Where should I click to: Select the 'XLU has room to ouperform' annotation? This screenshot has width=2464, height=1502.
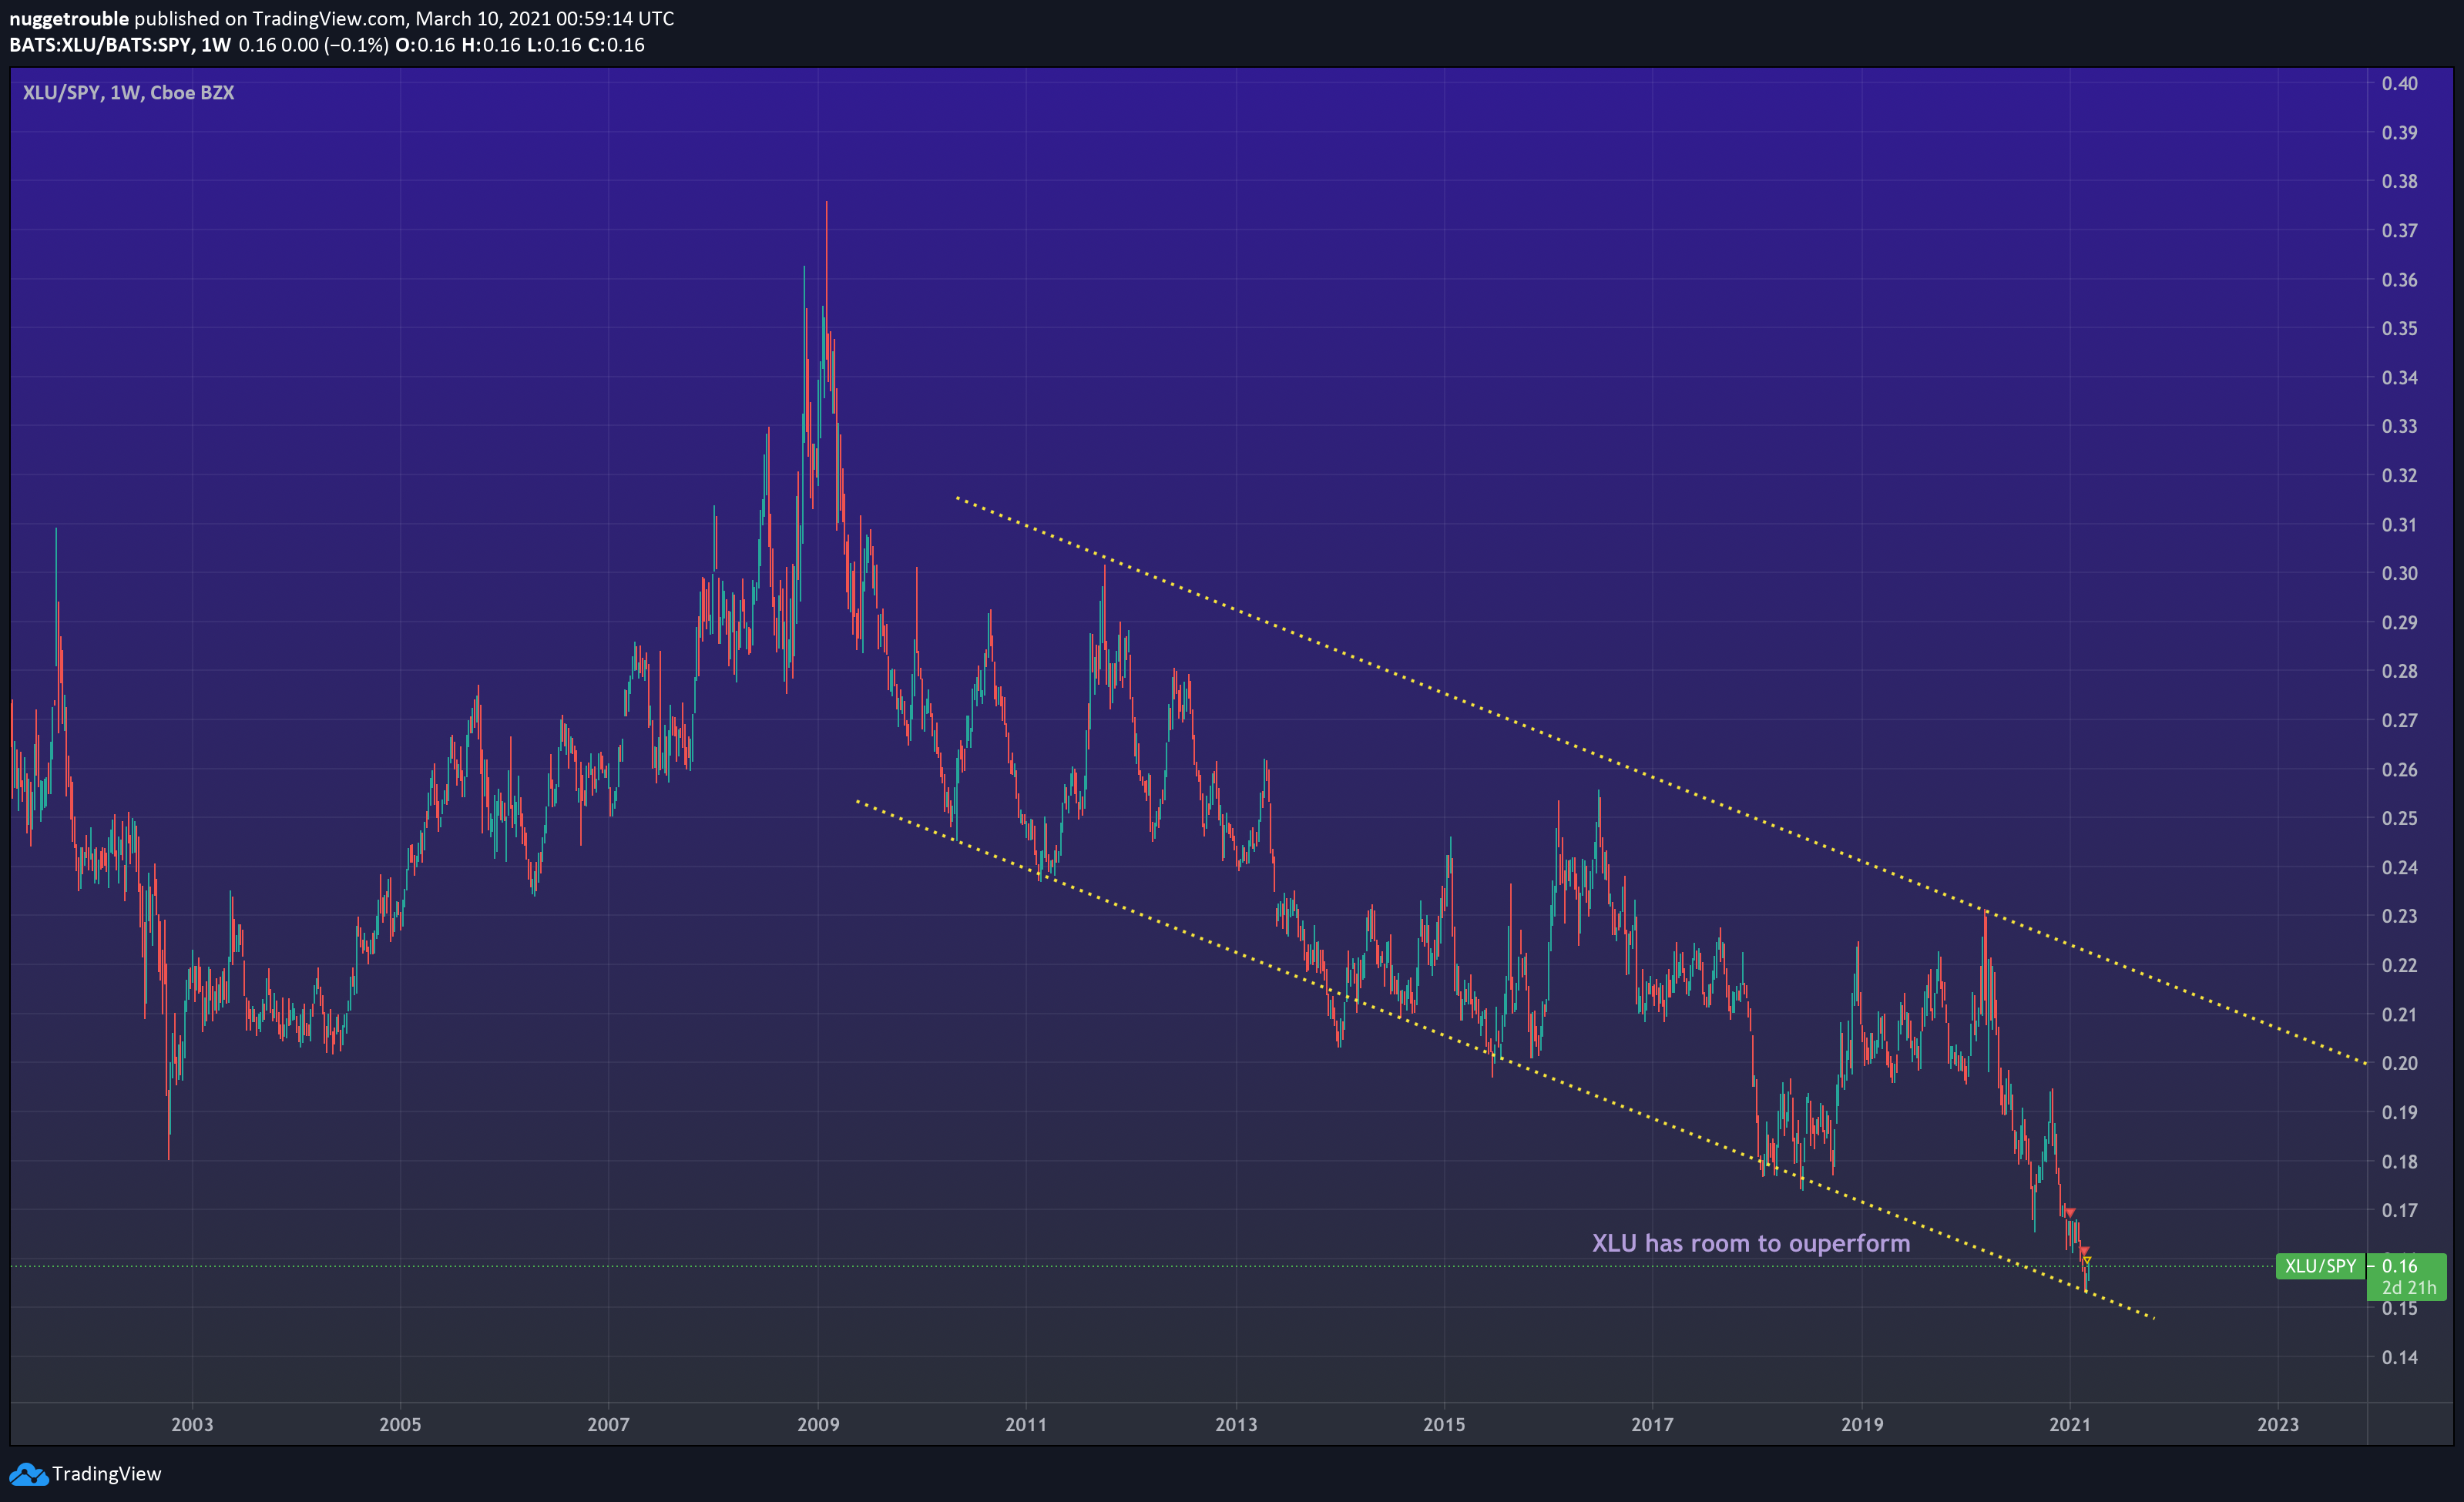point(1751,1243)
